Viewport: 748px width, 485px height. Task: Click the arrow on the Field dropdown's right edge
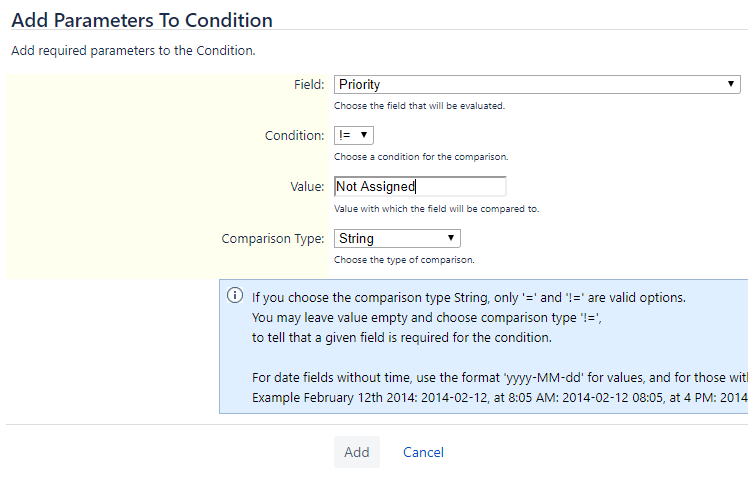pos(732,85)
